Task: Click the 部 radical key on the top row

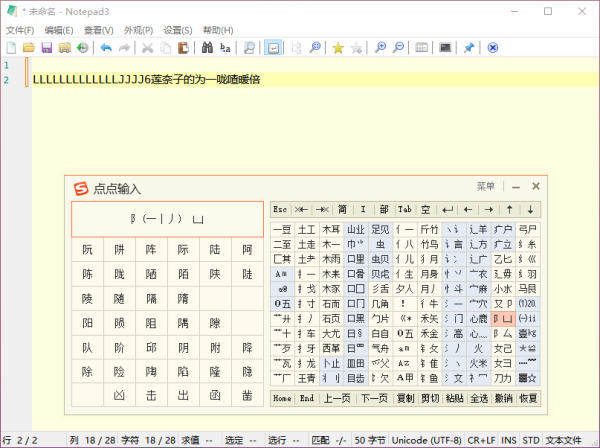Action: [384, 210]
